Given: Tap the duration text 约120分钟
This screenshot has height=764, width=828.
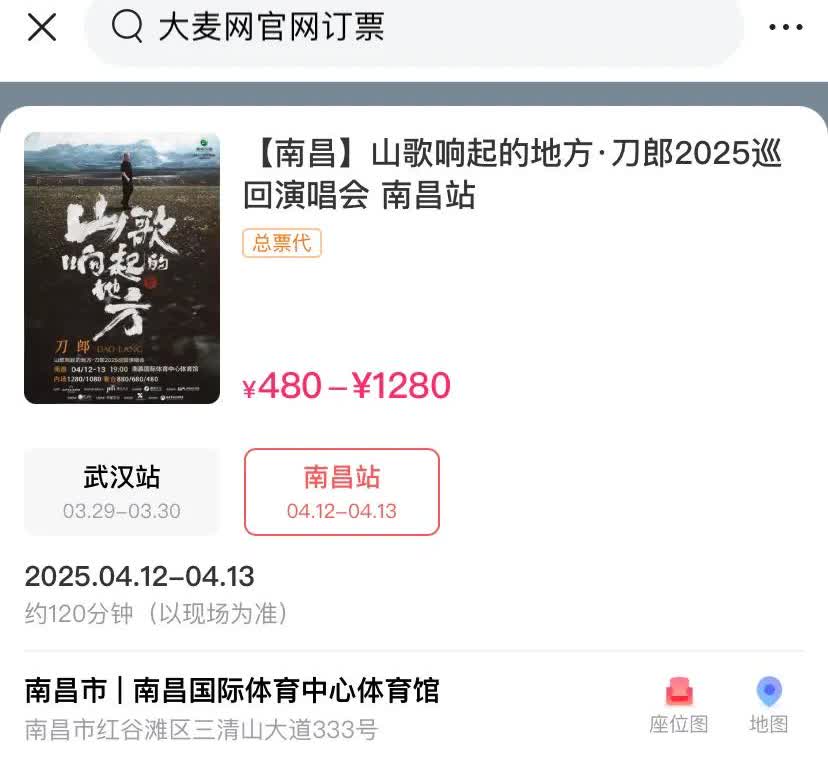Looking at the screenshot, I should pos(79,614).
